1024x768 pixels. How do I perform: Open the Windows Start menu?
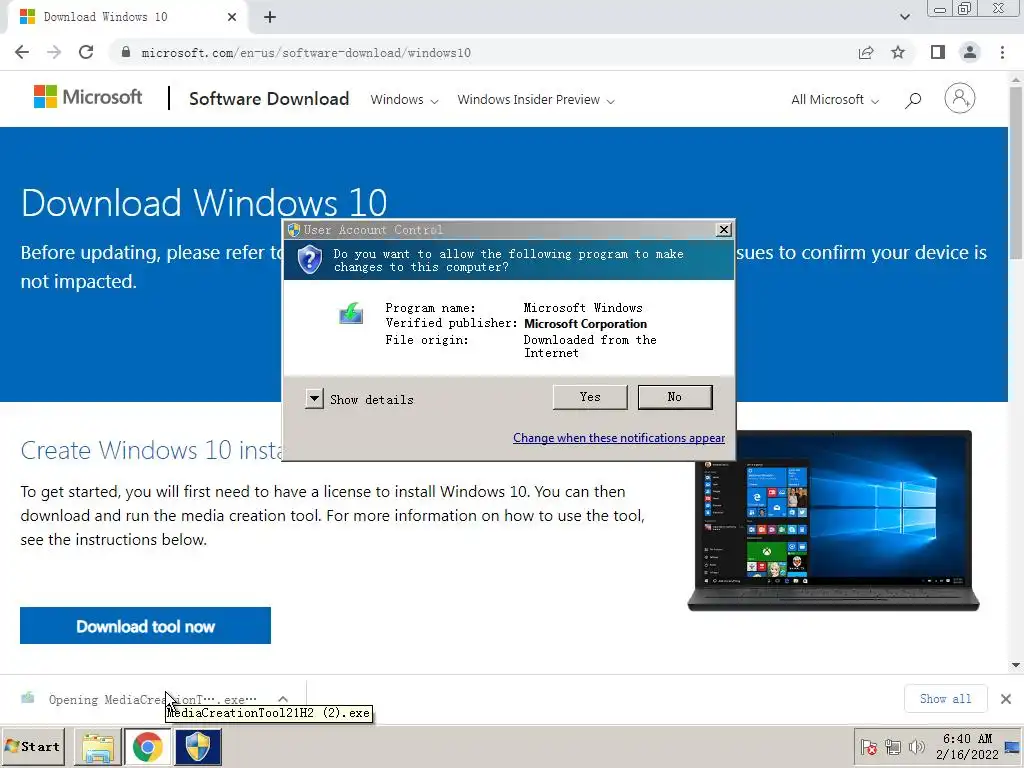(33, 746)
